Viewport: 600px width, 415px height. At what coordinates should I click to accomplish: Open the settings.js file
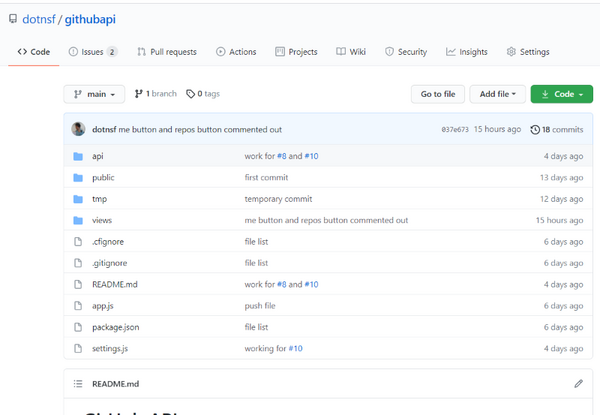[x=110, y=348]
